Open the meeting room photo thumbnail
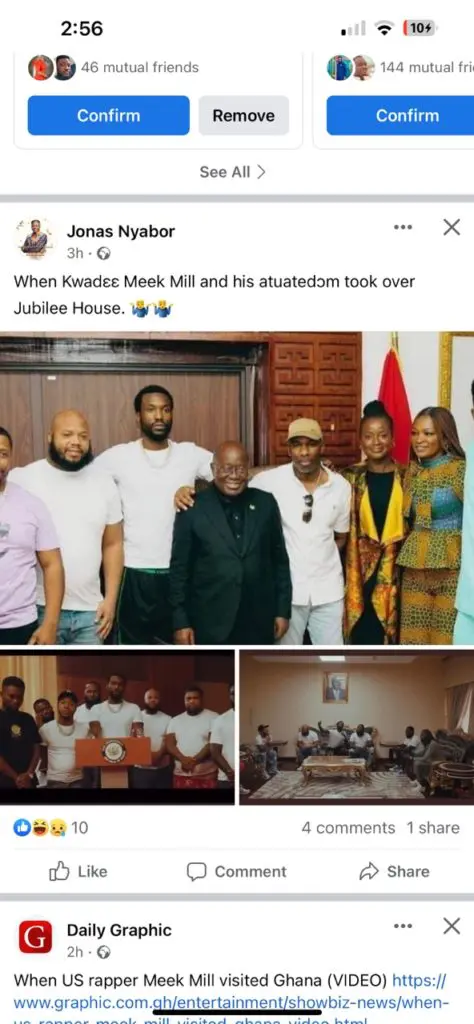 point(356,727)
